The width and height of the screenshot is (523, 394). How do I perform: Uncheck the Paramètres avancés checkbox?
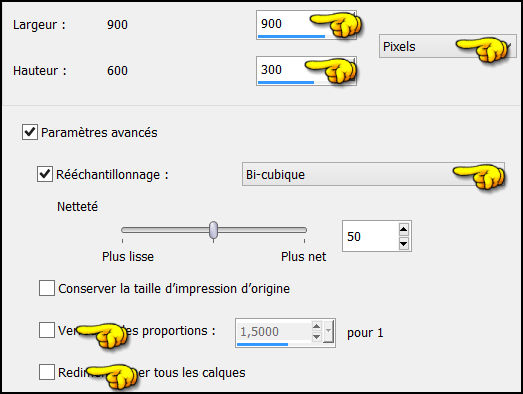click(x=30, y=132)
